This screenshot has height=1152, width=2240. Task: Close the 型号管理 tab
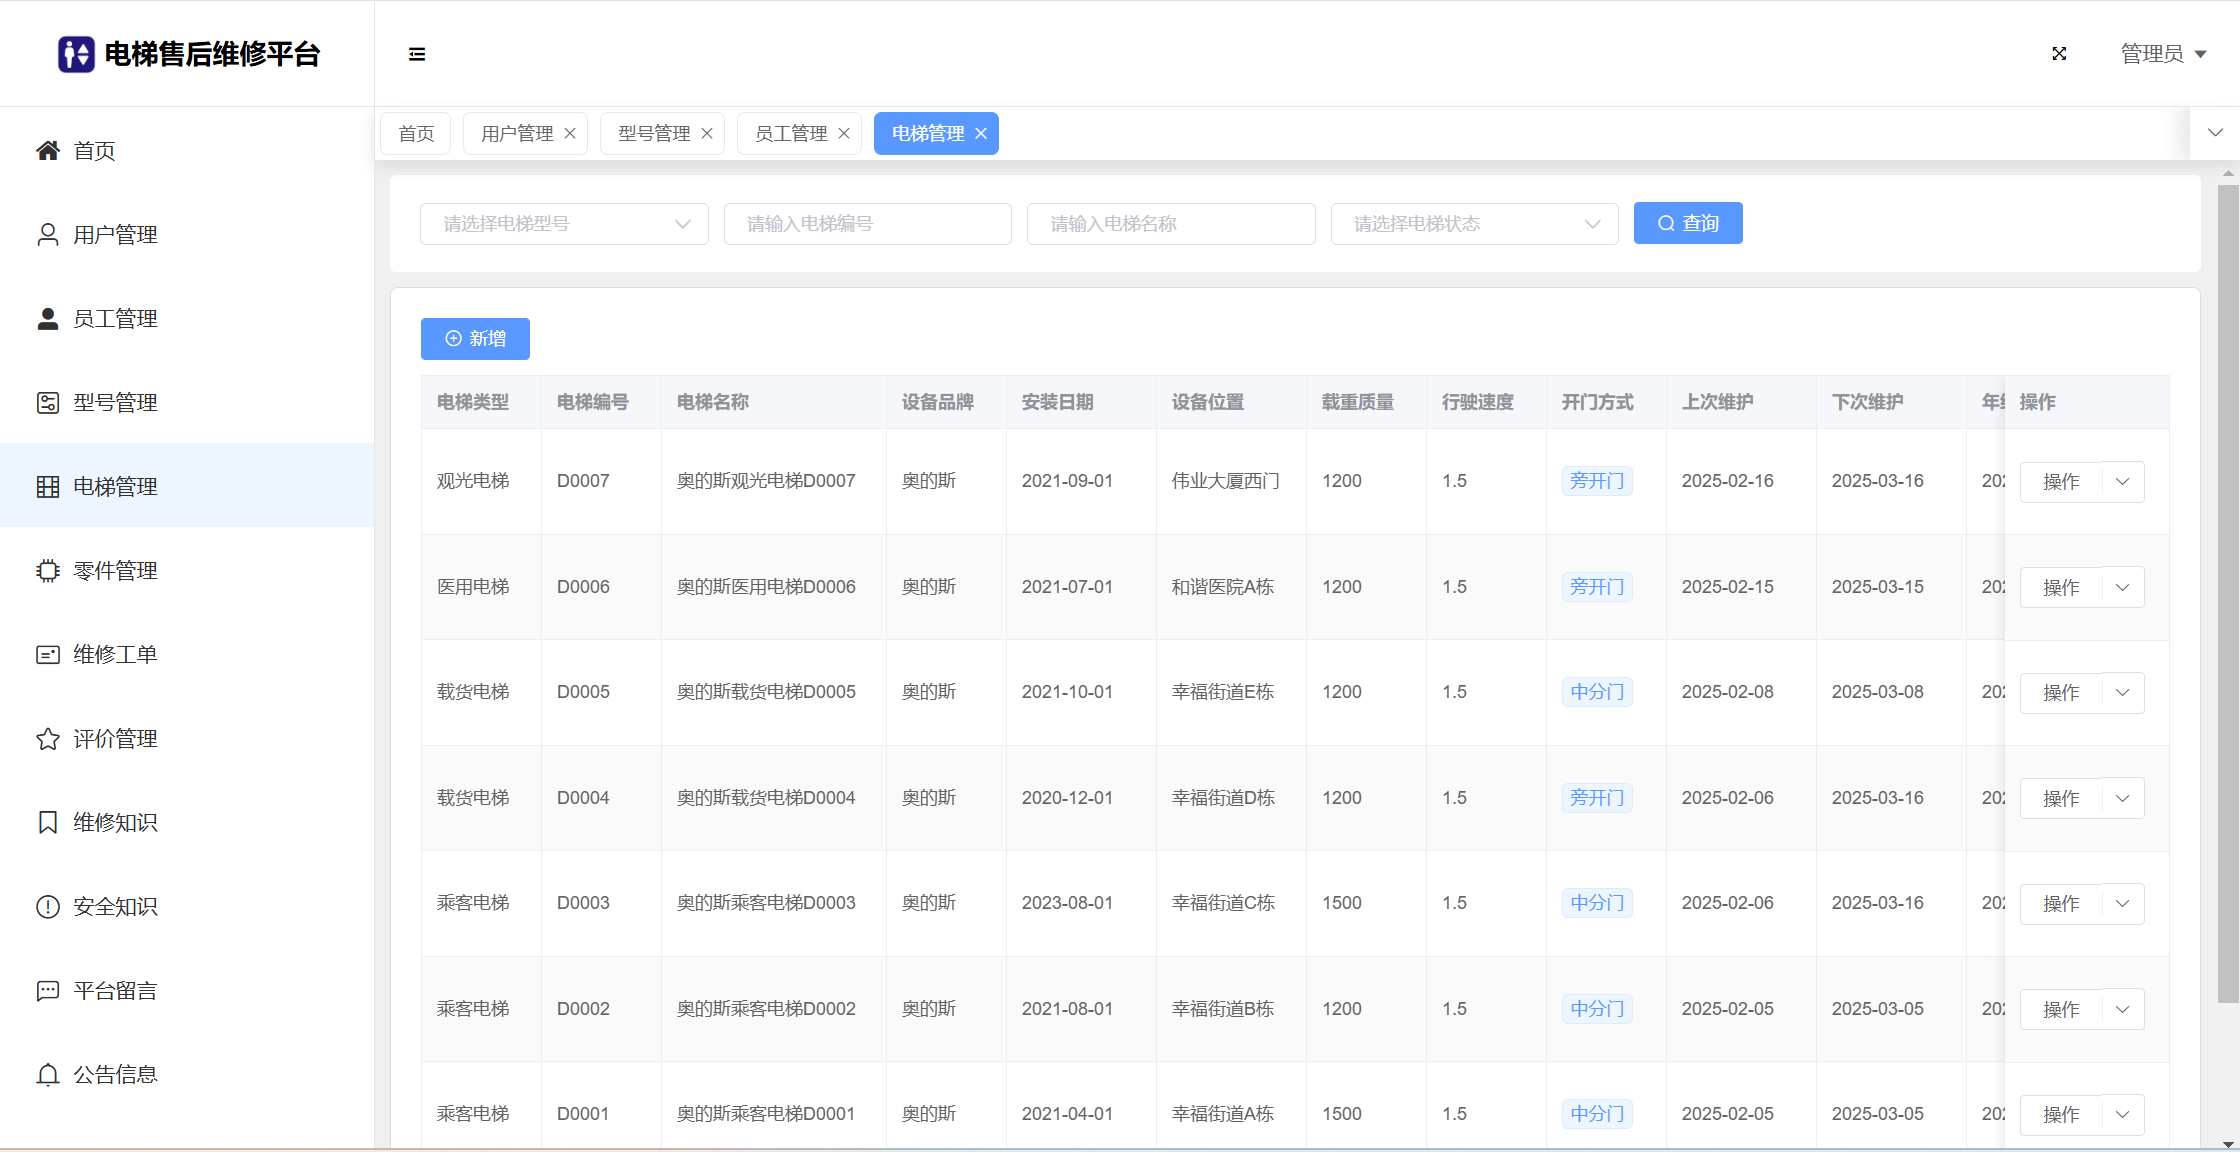[x=707, y=134]
